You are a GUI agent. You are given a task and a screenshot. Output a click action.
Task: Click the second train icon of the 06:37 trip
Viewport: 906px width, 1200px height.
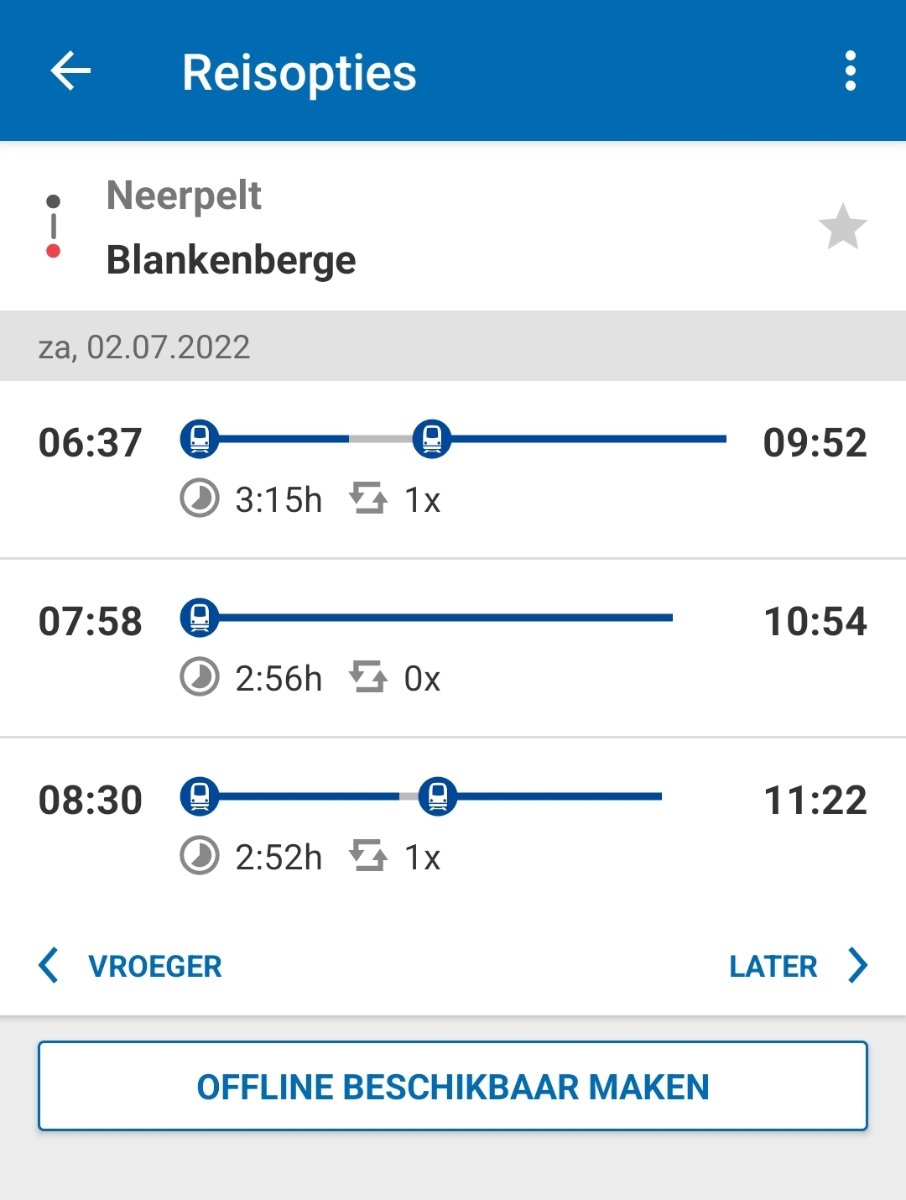(x=432, y=438)
